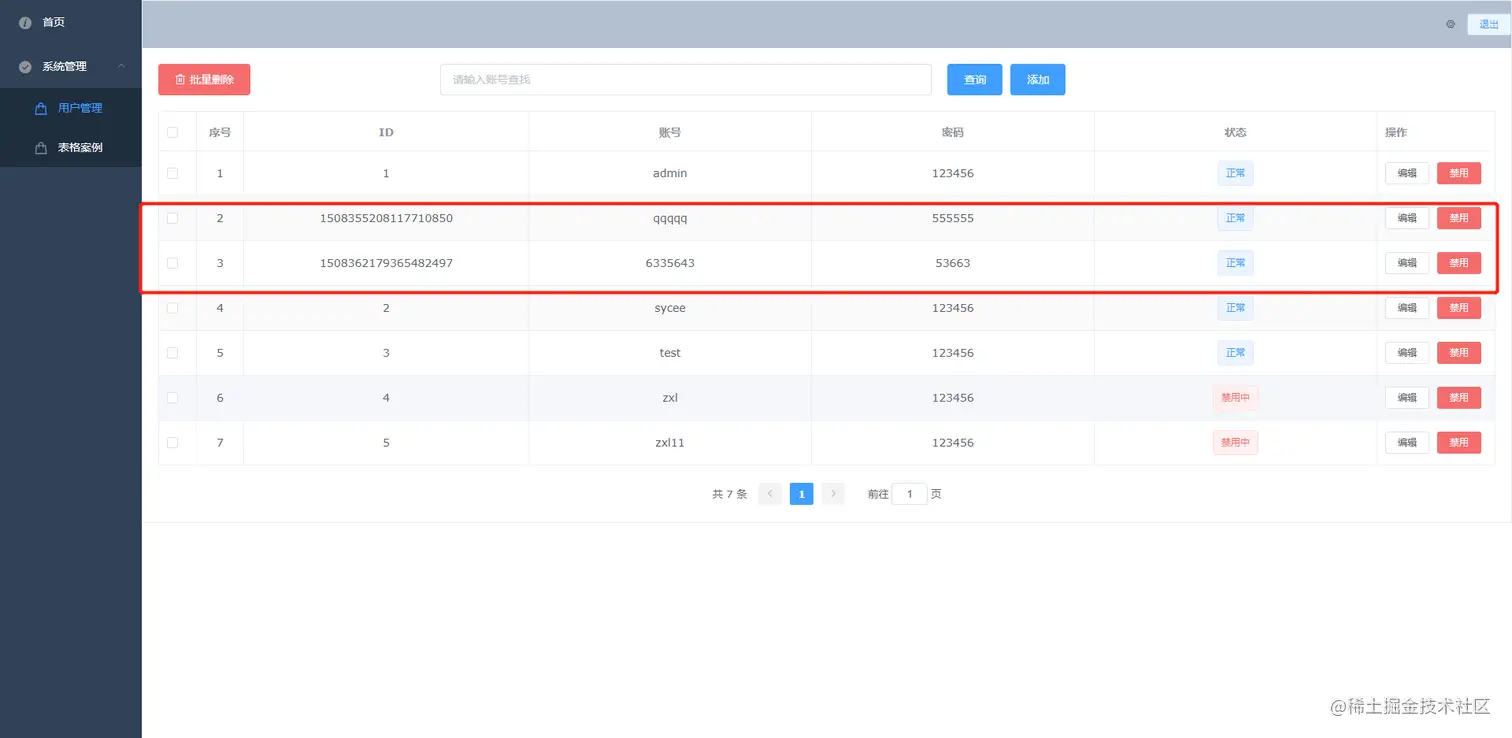The image size is (1512, 738).
Task: Go to previous page arrow in pagination
Action: (x=770, y=494)
